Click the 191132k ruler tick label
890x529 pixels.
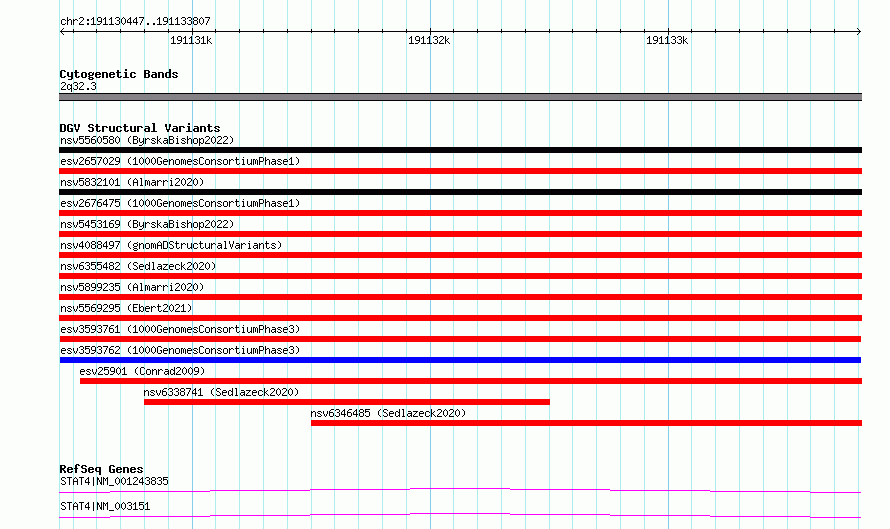click(429, 40)
